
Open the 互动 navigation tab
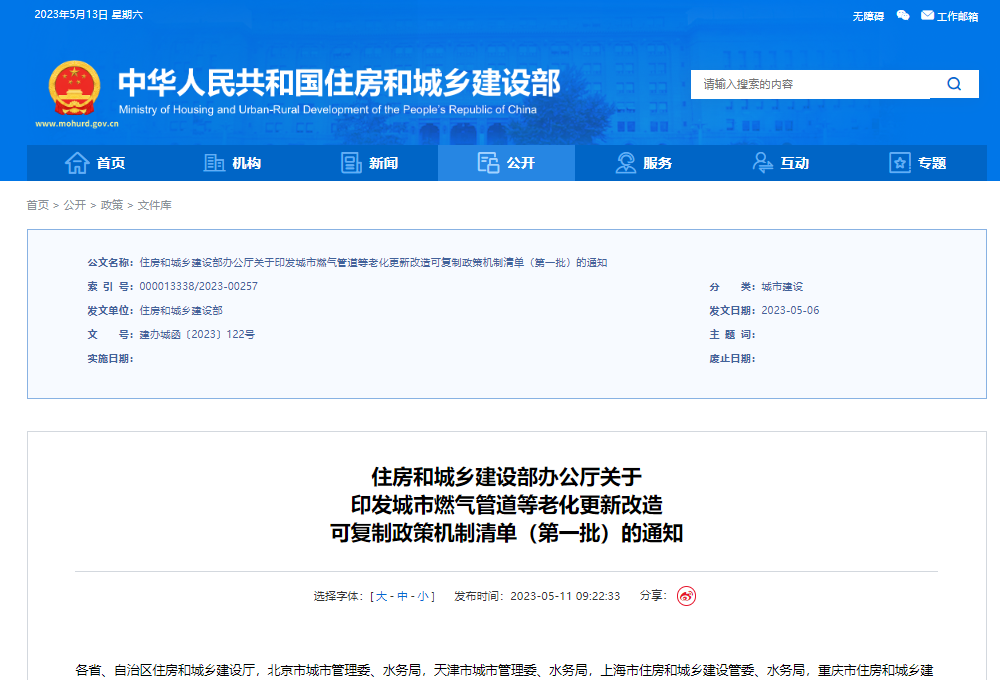click(781, 163)
